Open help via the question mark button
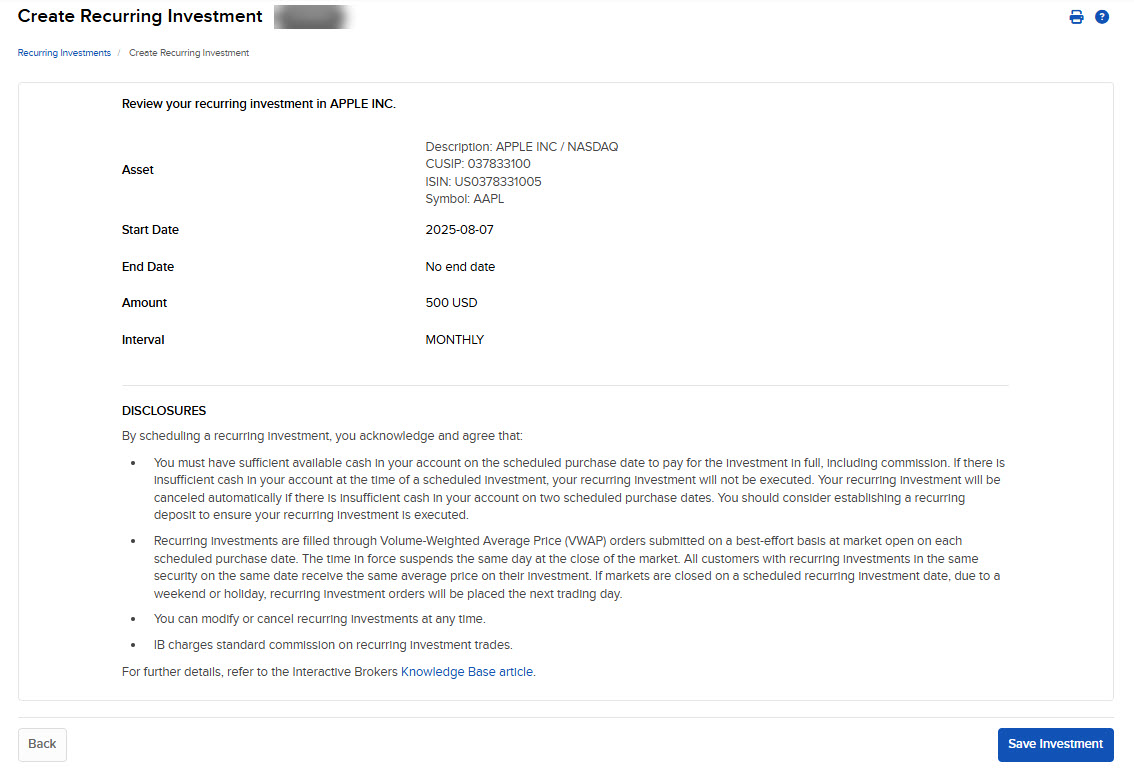The height and width of the screenshot is (776, 1134). click(x=1102, y=16)
